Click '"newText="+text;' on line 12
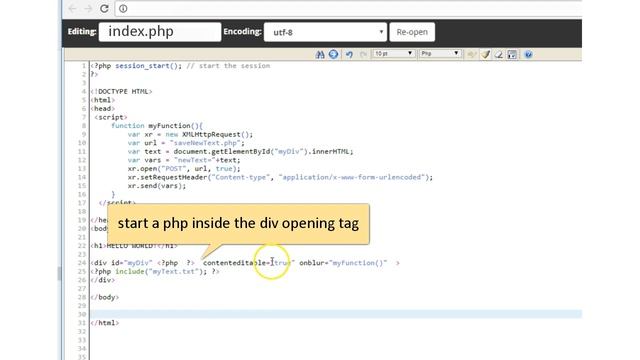 tap(207, 160)
